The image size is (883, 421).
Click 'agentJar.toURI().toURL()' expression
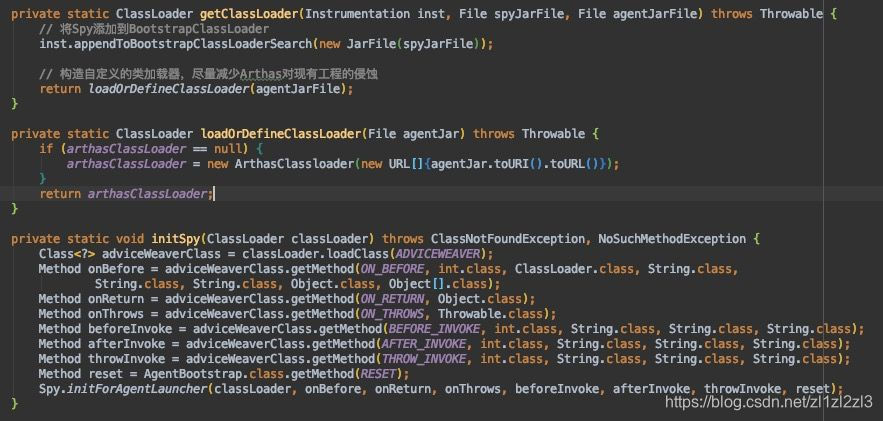pyautogui.click(x=514, y=164)
